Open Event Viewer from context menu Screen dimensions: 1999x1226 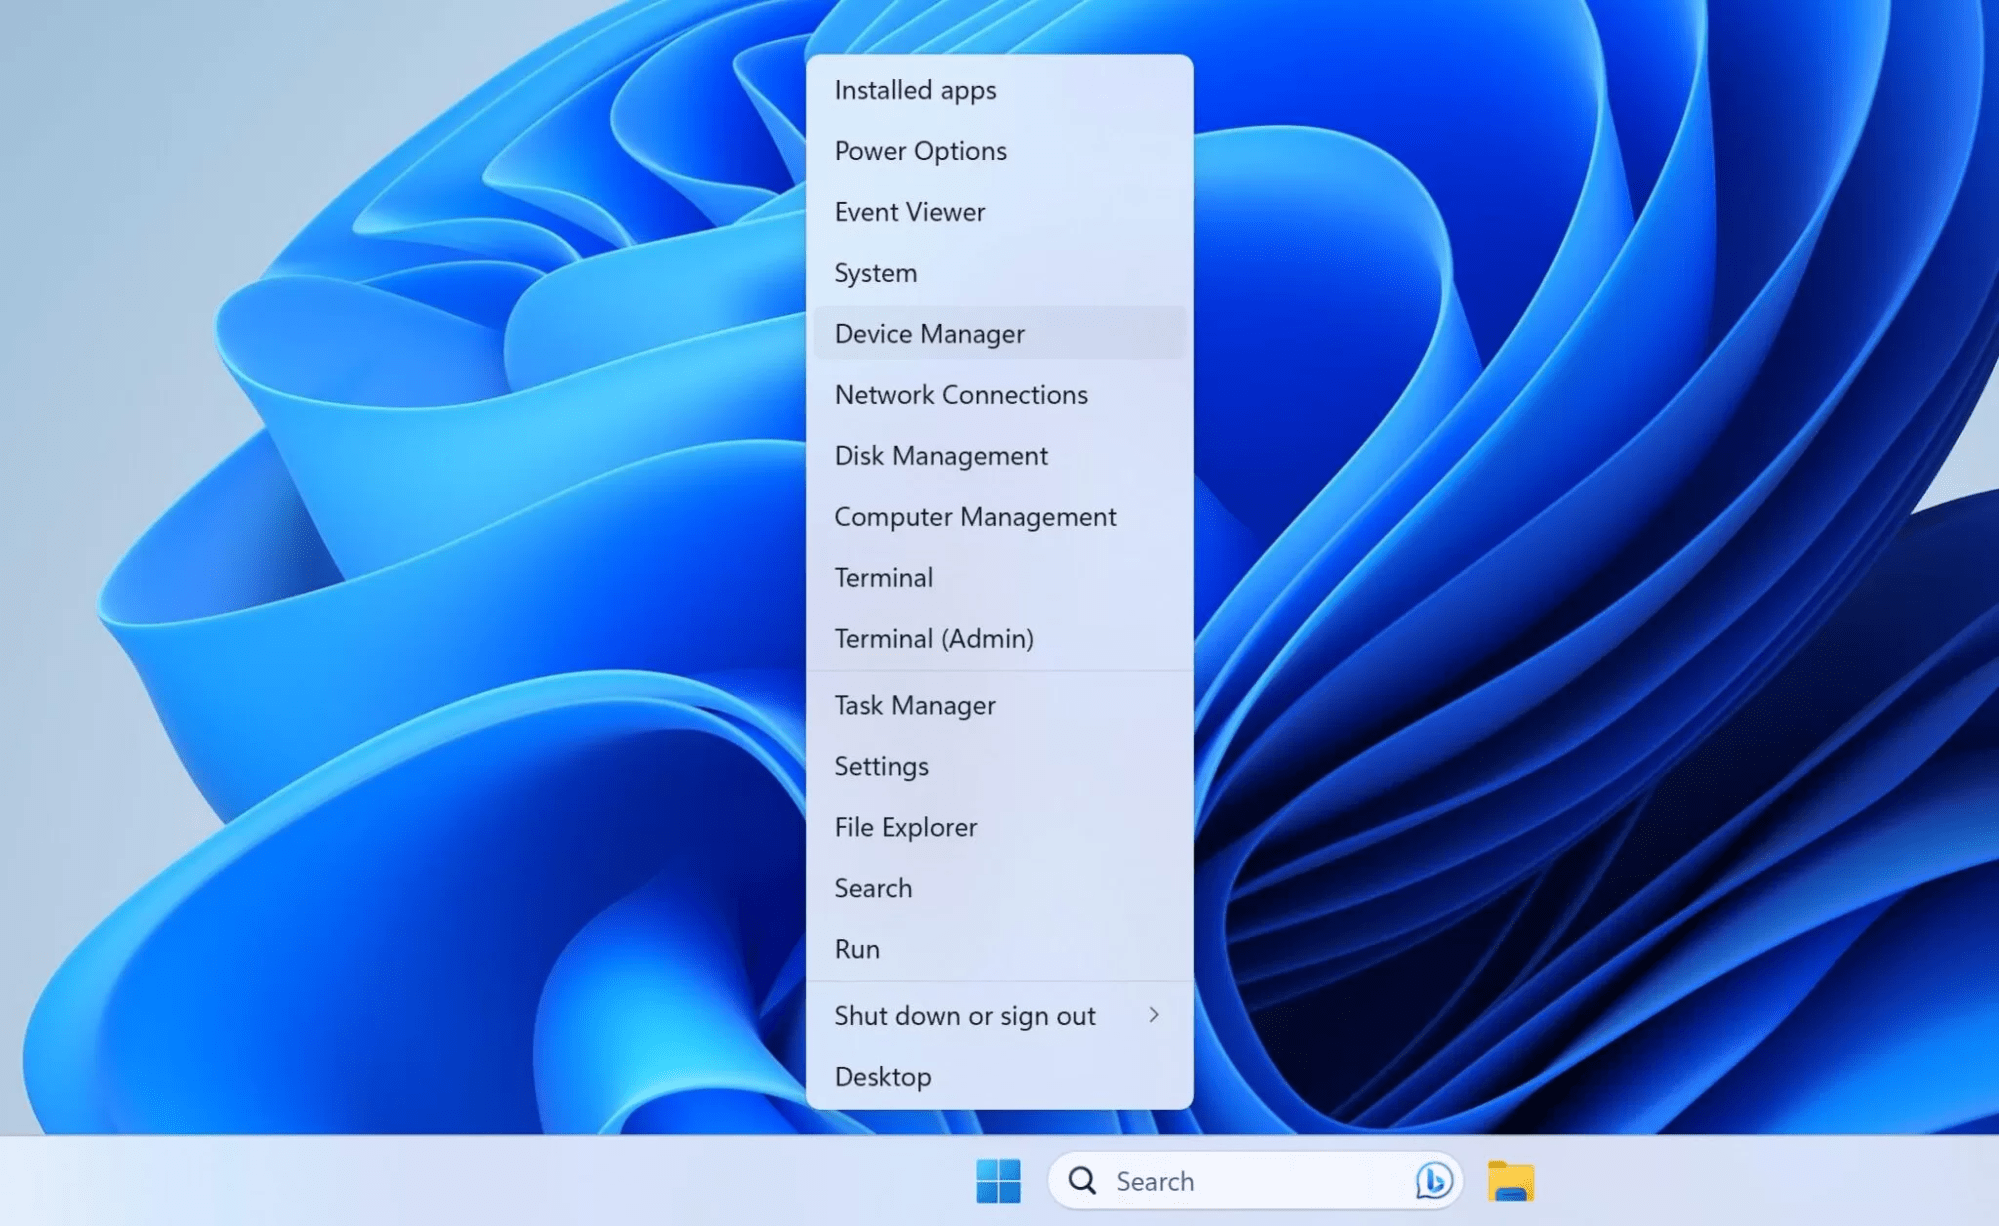pyautogui.click(x=910, y=211)
